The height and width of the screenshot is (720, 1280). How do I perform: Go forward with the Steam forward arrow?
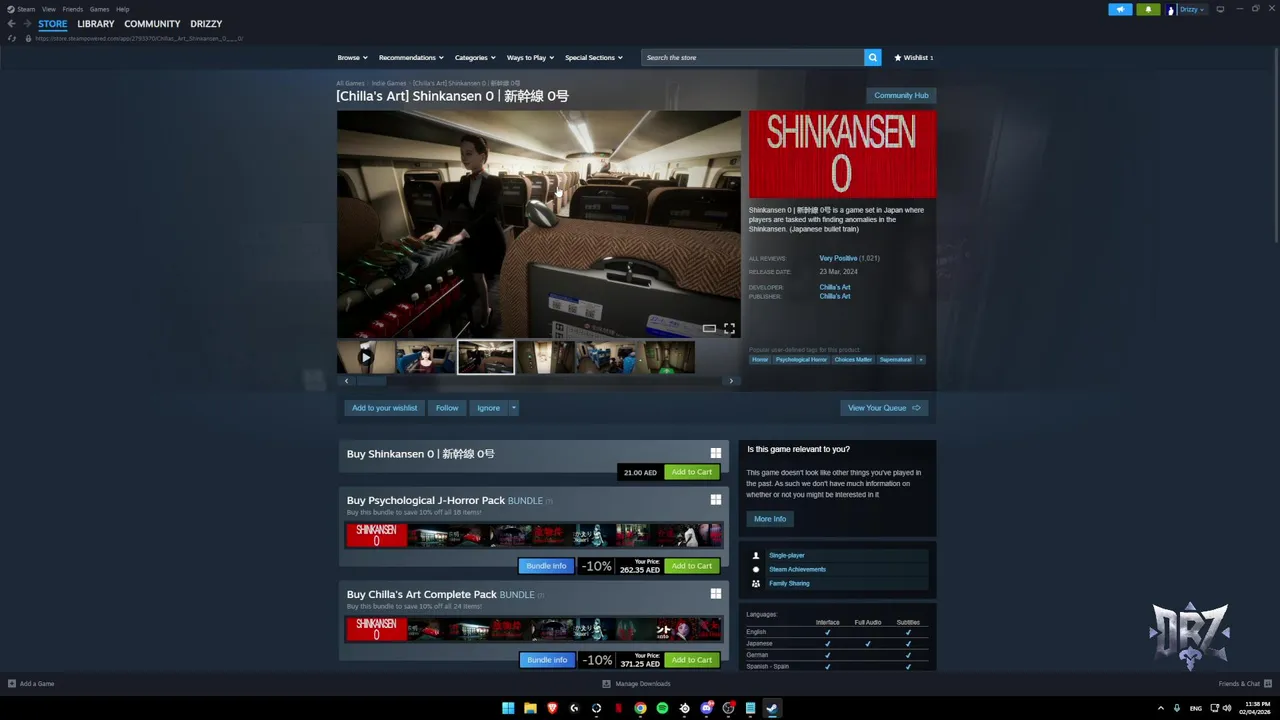click(27, 24)
